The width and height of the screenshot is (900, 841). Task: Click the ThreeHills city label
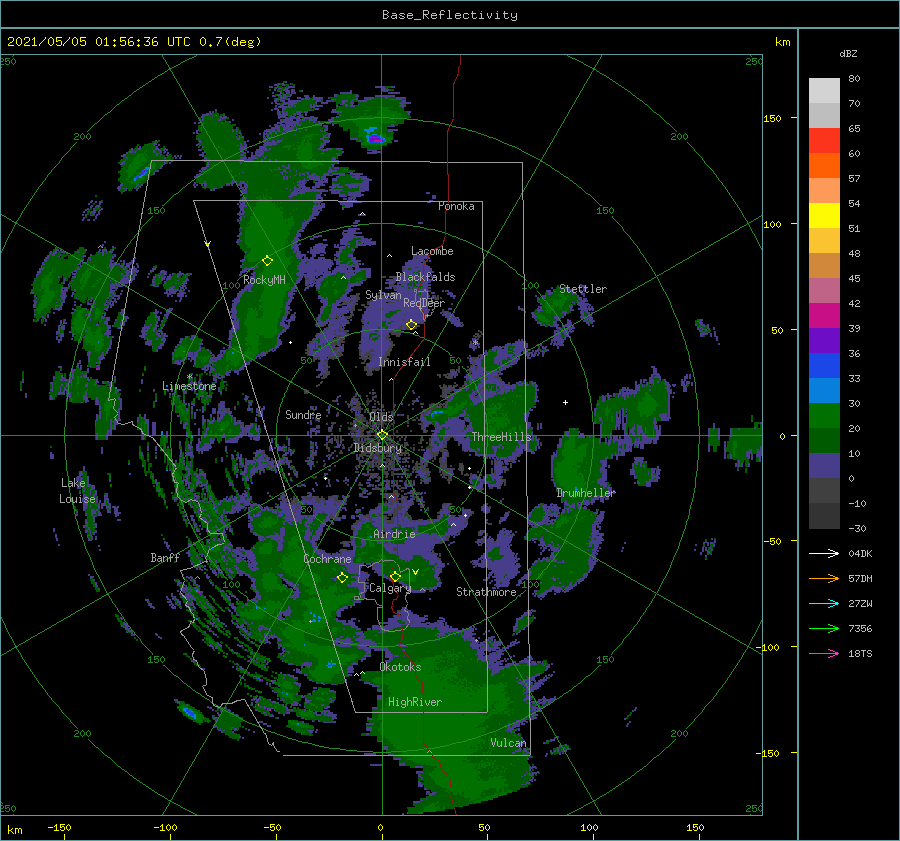click(x=502, y=437)
